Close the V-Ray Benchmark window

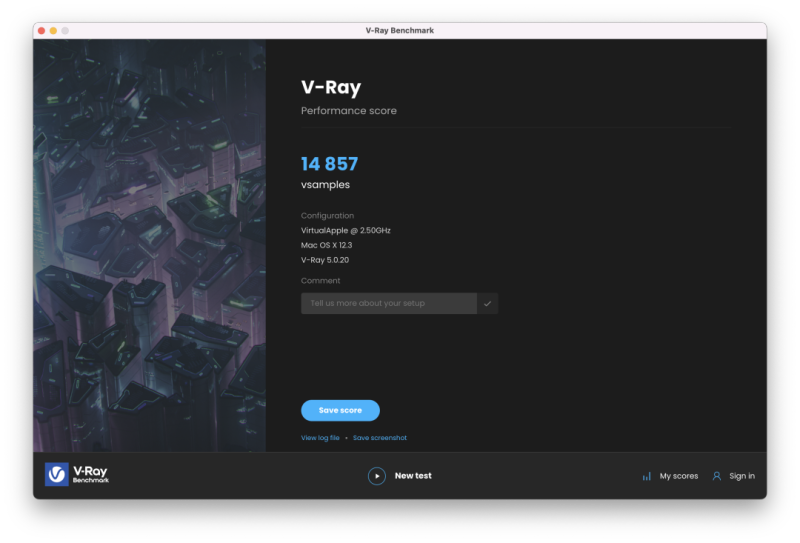click(42, 31)
